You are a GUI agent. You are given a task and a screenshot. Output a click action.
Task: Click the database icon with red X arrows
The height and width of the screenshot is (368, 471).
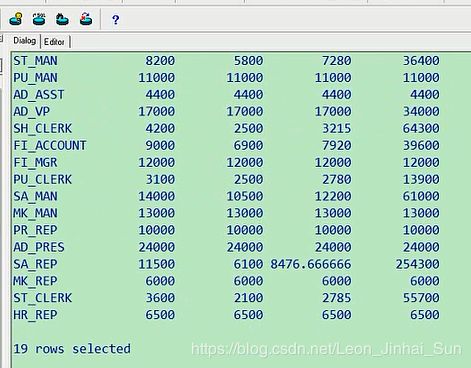pos(86,19)
